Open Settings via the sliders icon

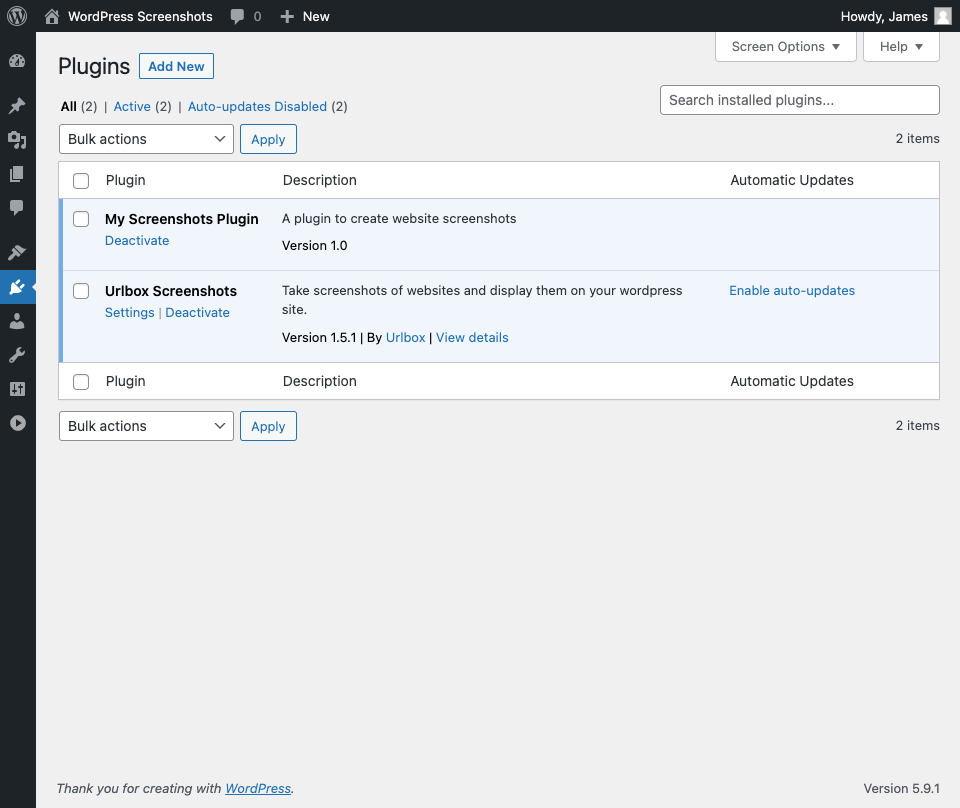coord(17,388)
